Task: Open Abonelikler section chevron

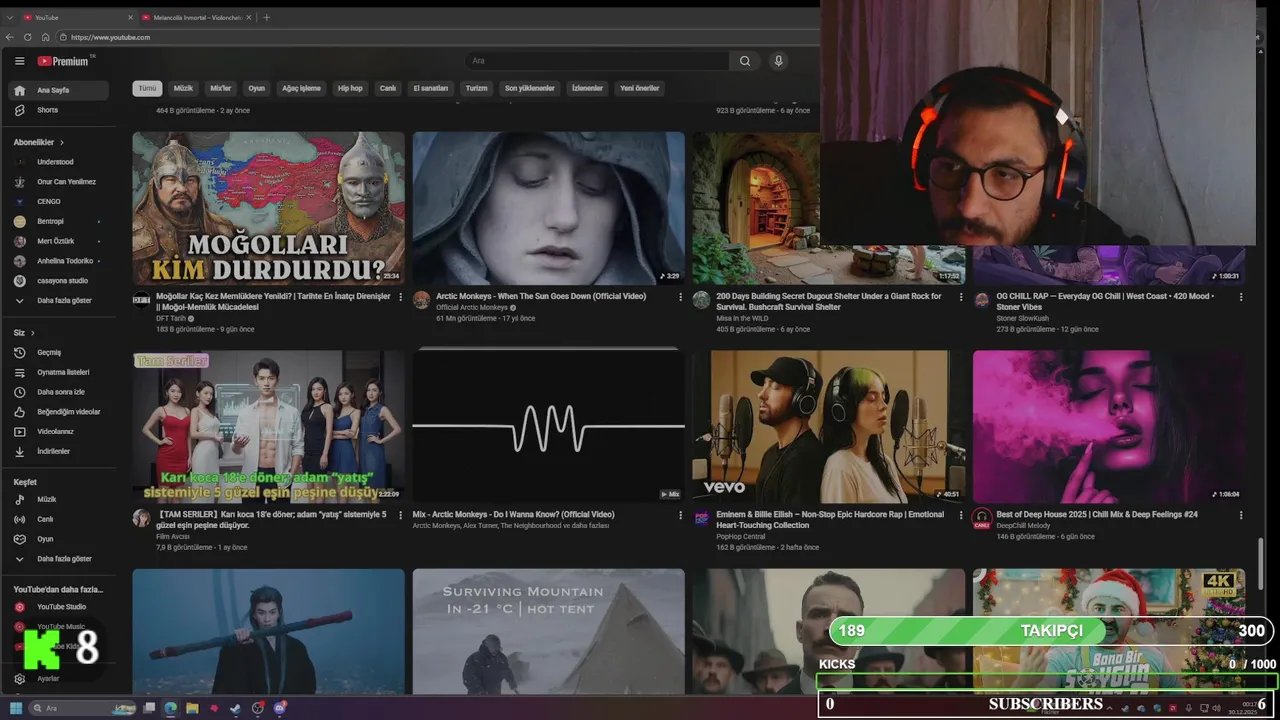Action: pyautogui.click(x=62, y=142)
